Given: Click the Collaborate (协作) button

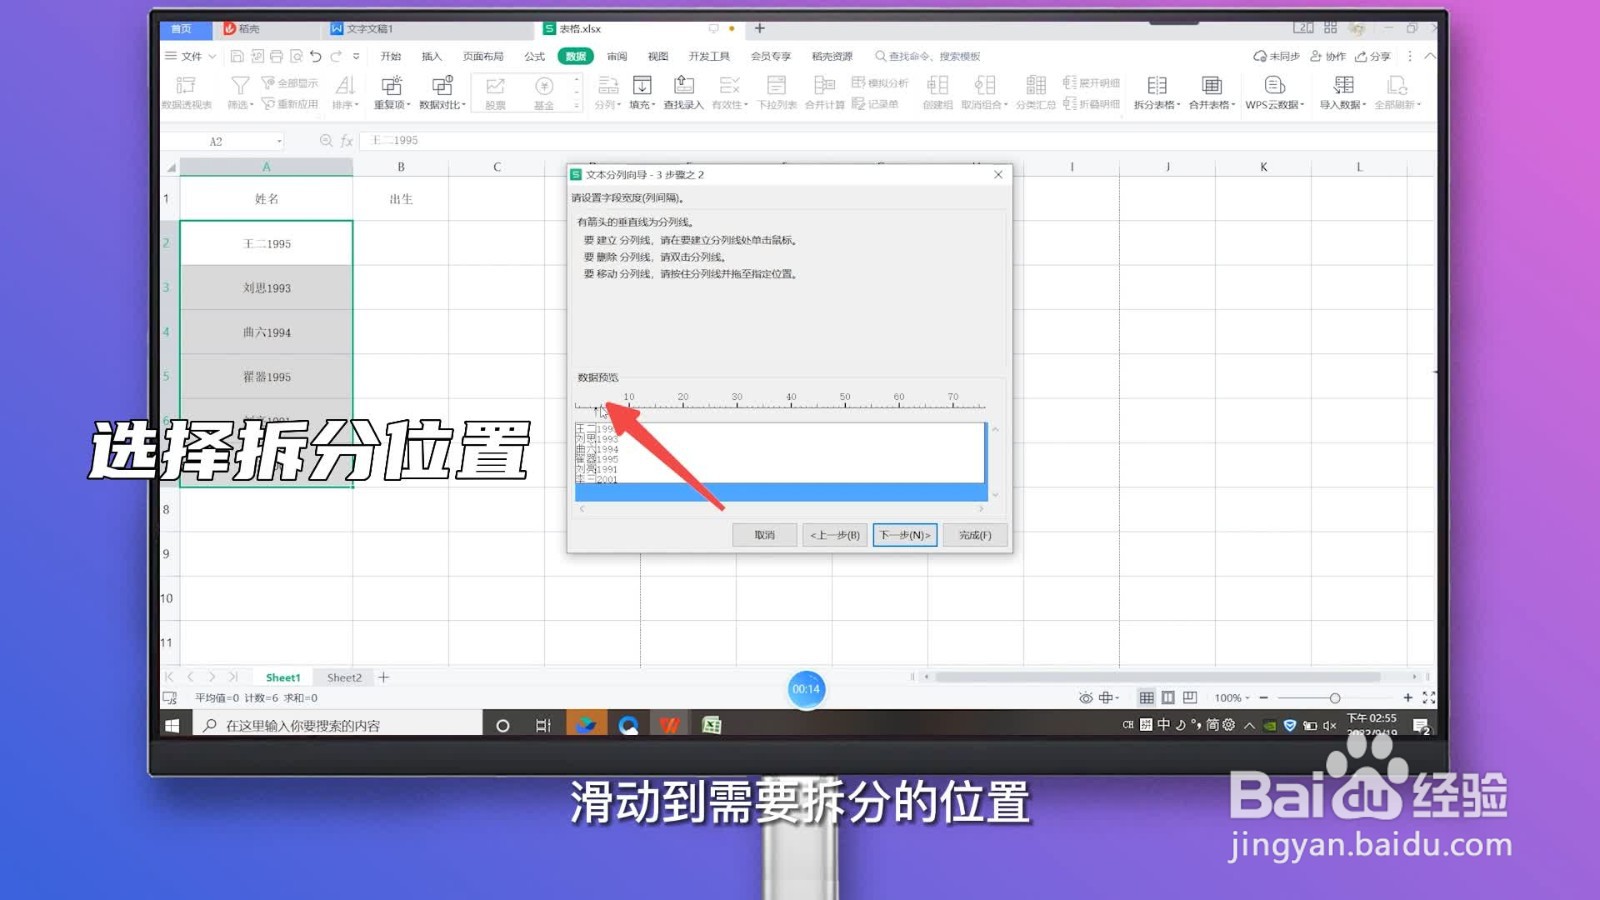Looking at the screenshot, I should tap(1328, 56).
